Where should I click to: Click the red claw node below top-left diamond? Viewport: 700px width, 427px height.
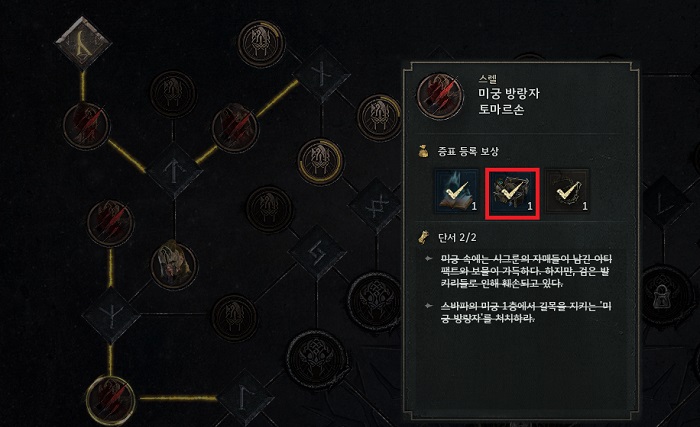pos(87,126)
